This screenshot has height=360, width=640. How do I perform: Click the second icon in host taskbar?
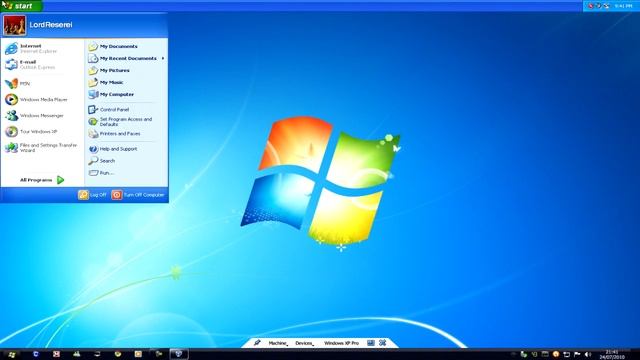point(36,354)
